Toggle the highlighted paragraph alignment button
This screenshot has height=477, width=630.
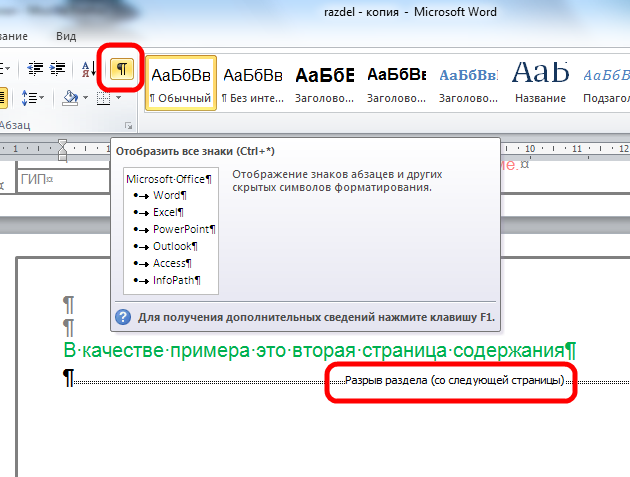(x=4, y=98)
